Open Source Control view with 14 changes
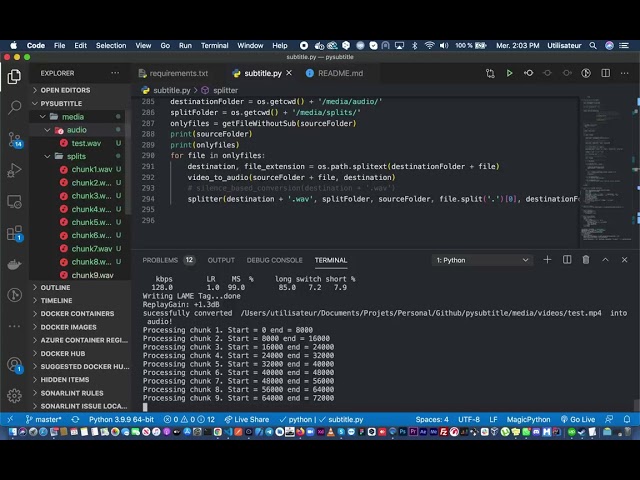The width and height of the screenshot is (640, 480). click(x=15, y=139)
